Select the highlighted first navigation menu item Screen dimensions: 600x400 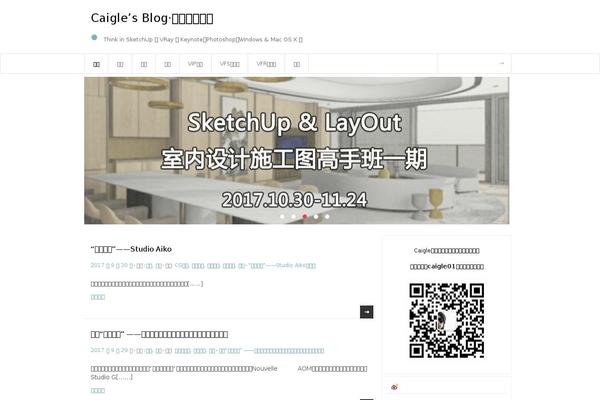(x=96, y=64)
